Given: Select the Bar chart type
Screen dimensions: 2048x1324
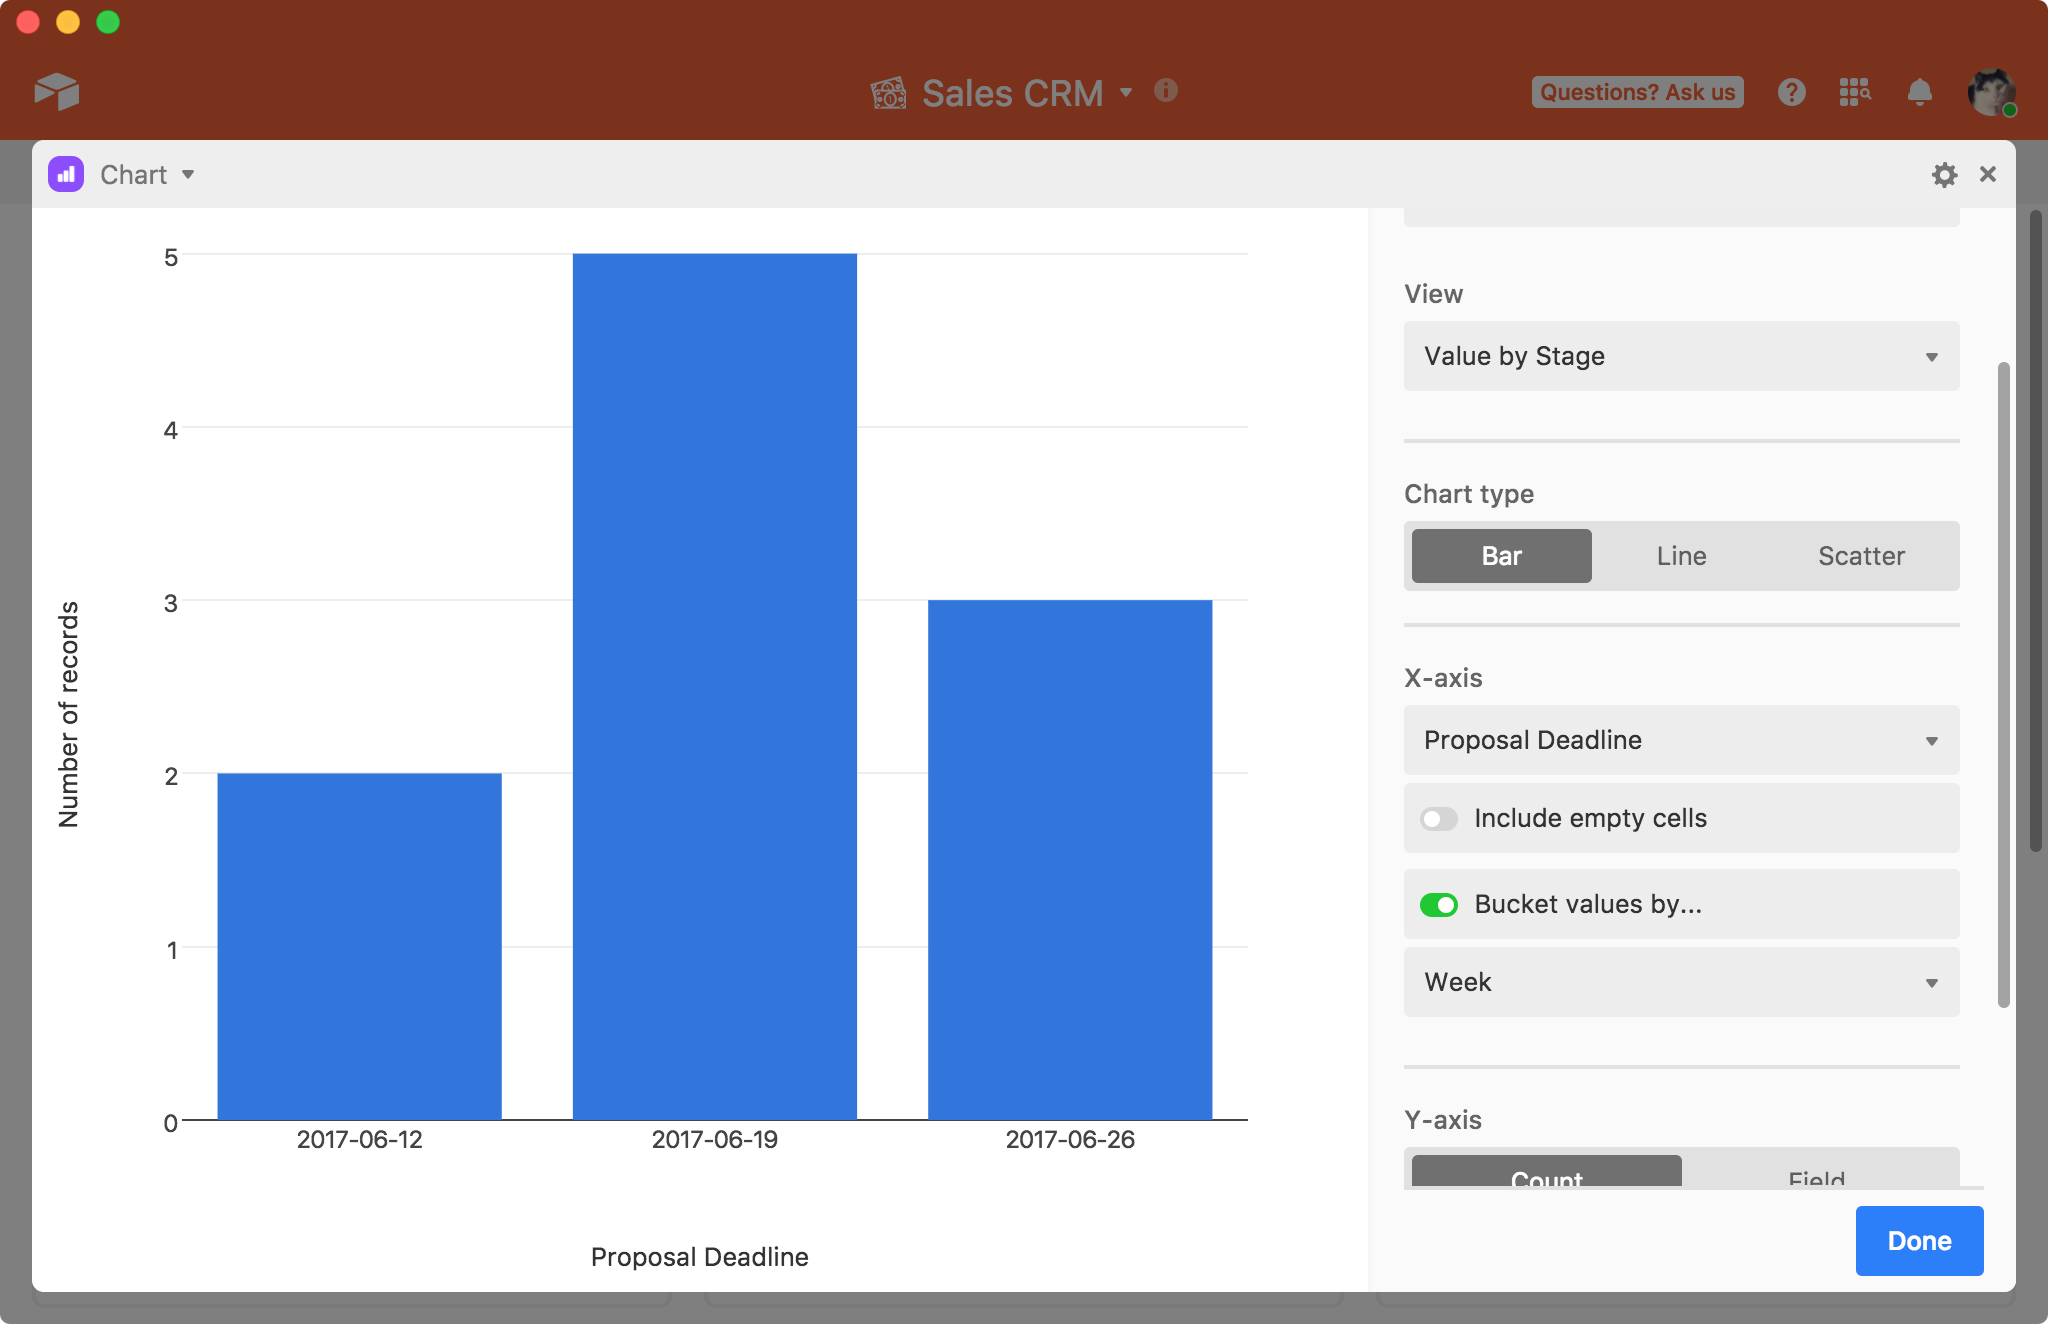Looking at the screenshot, I should point(1501,556).
